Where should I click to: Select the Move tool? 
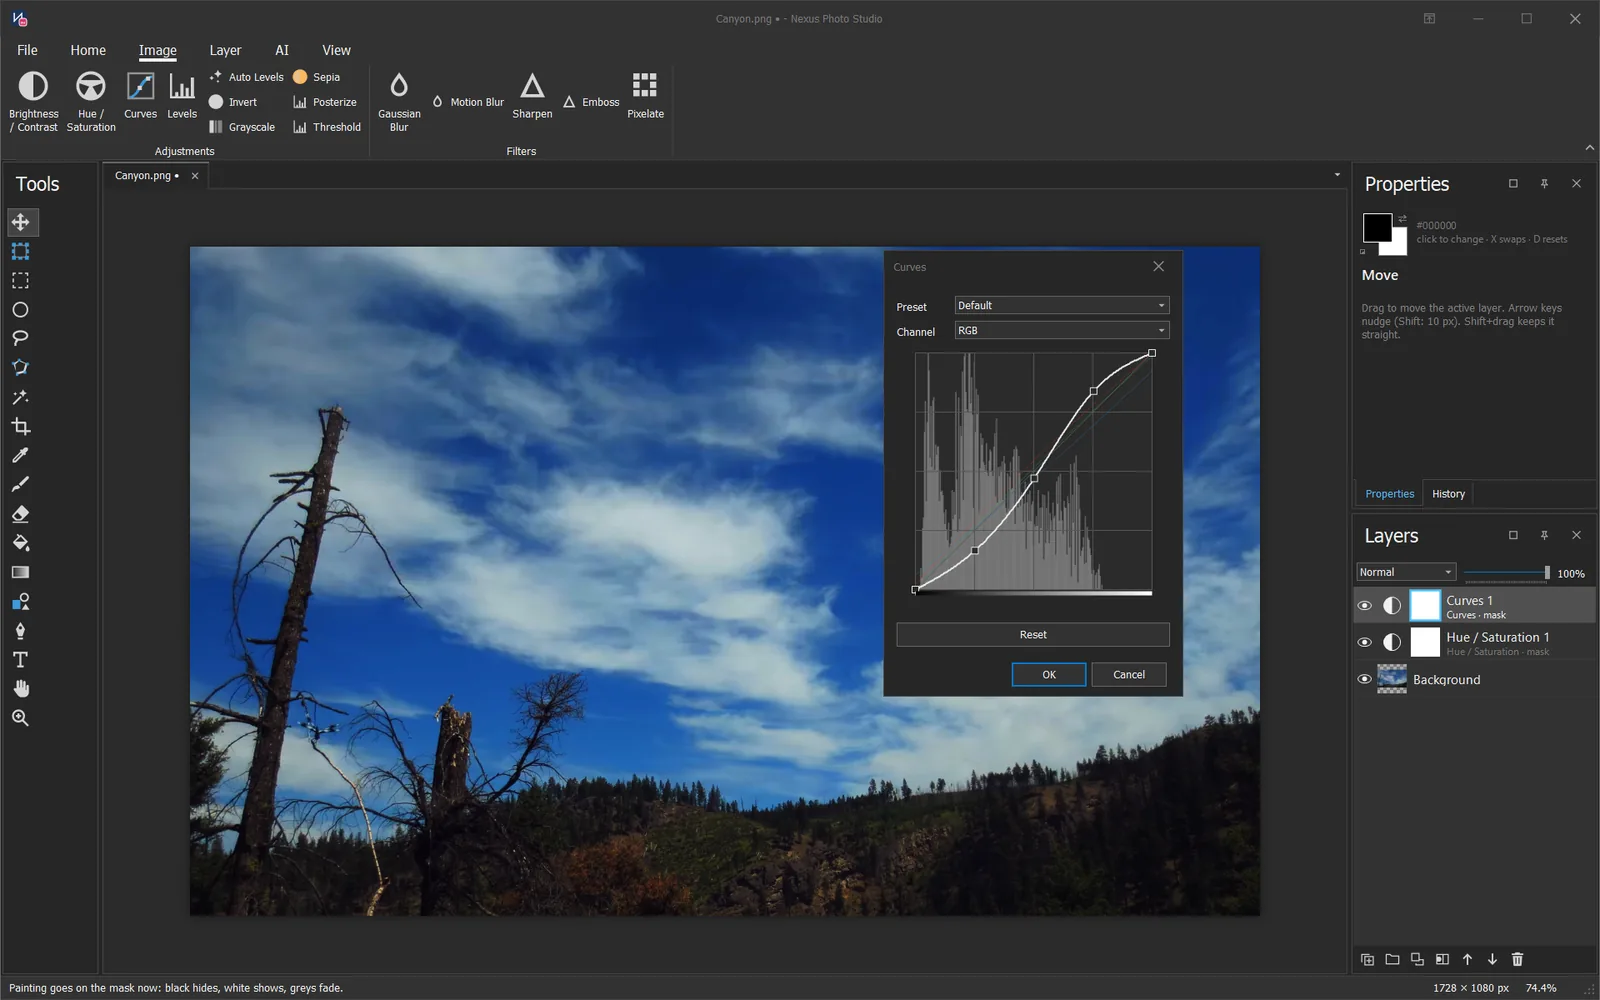(x=20, y=222)
